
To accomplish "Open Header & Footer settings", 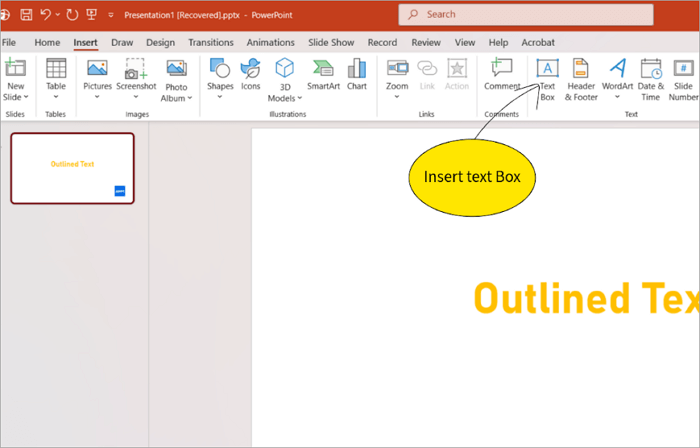I will pos(581,78).
